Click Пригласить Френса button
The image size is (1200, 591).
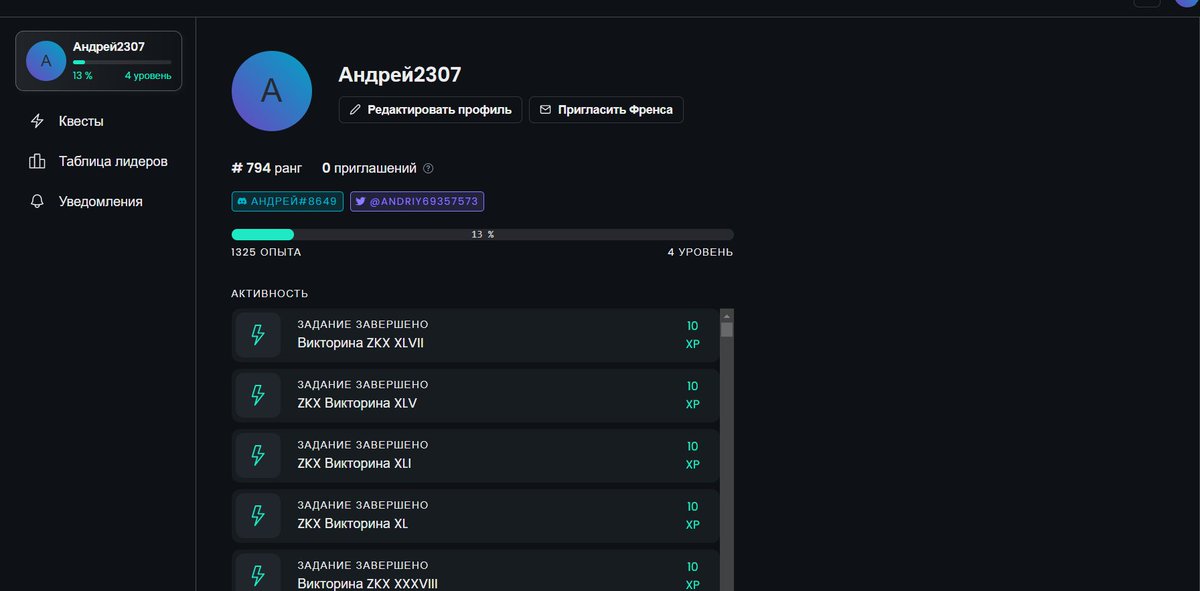(606, 110)
